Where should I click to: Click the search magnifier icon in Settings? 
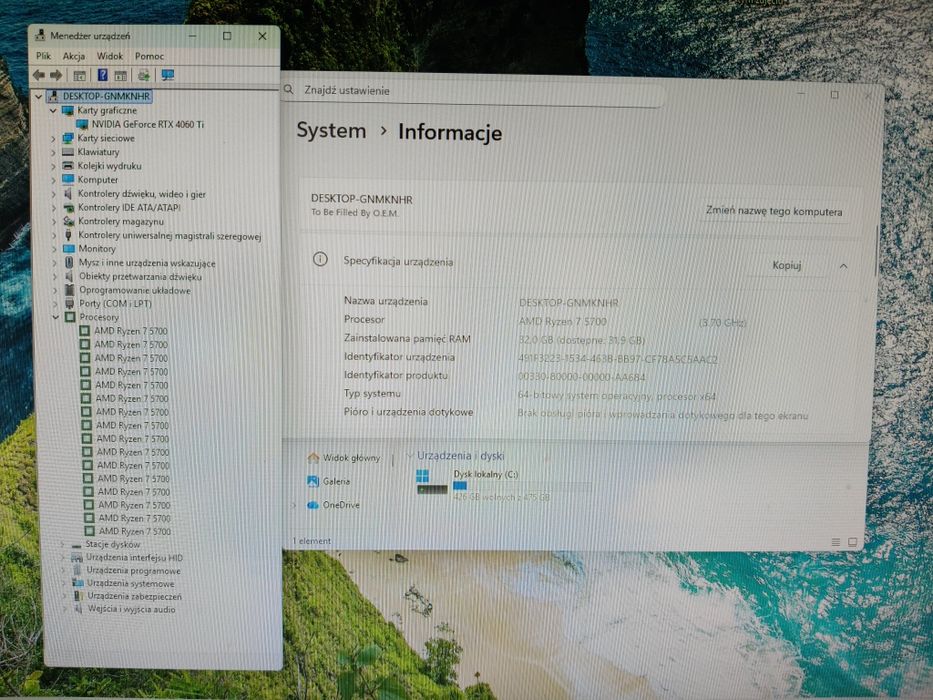click(x=289, y=90)
